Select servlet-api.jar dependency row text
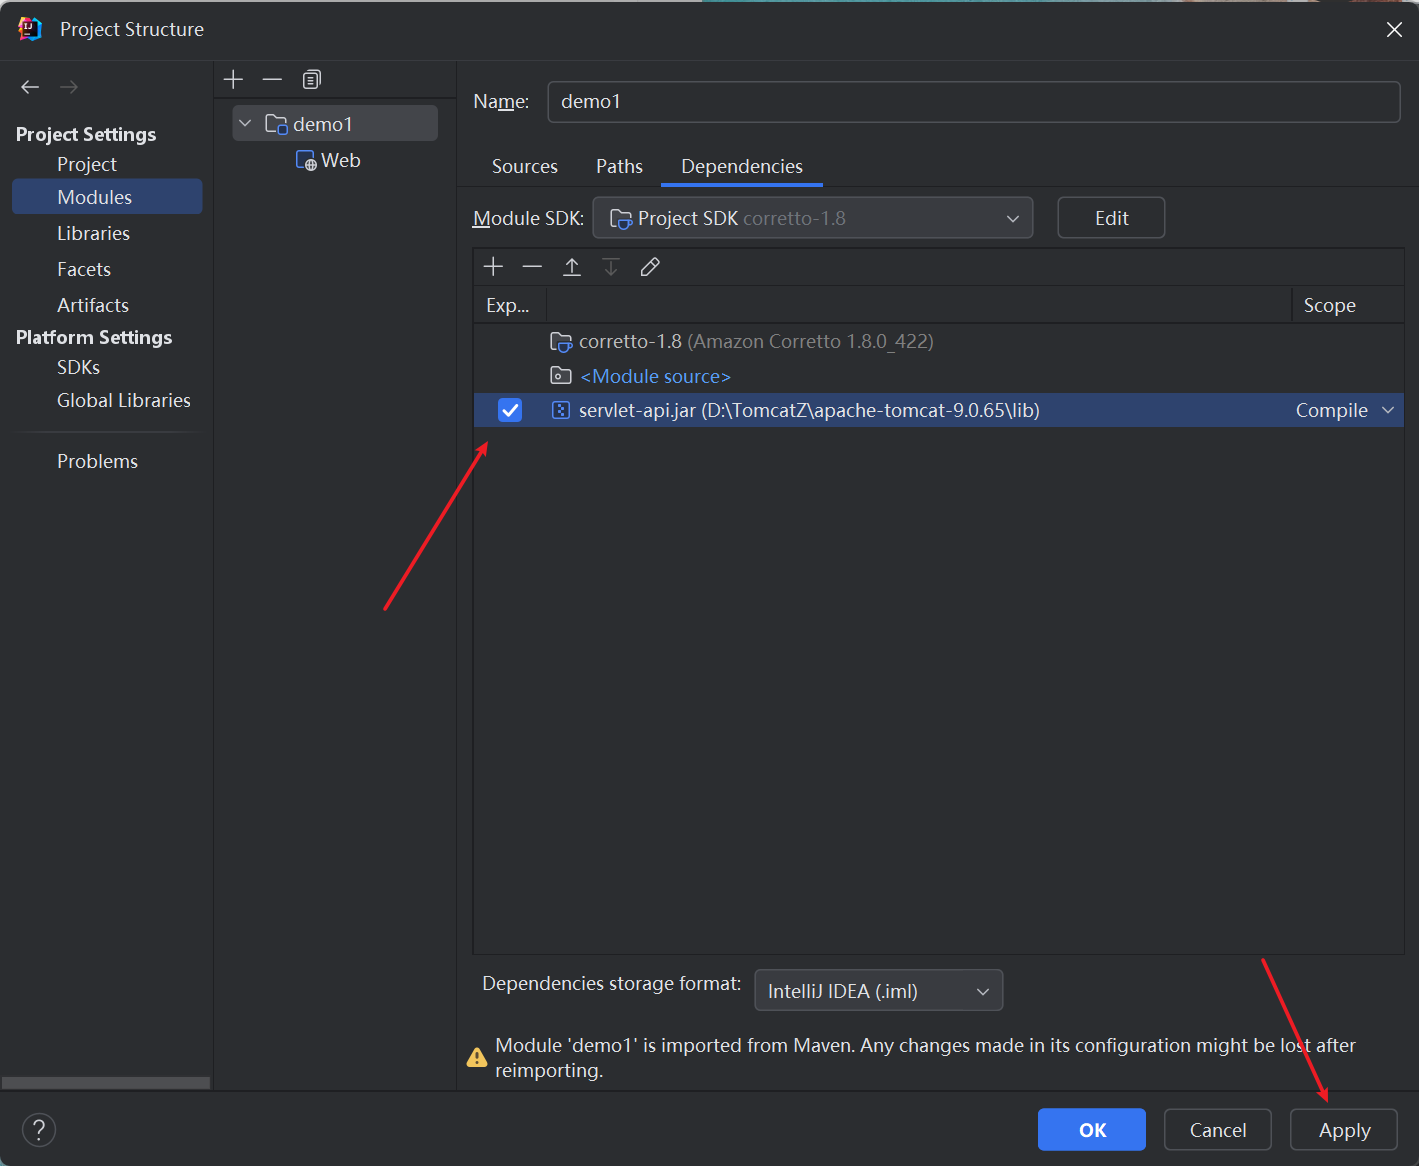Screen dimensions: 1419x1166 pyautogui.click(x=809, y=410)
